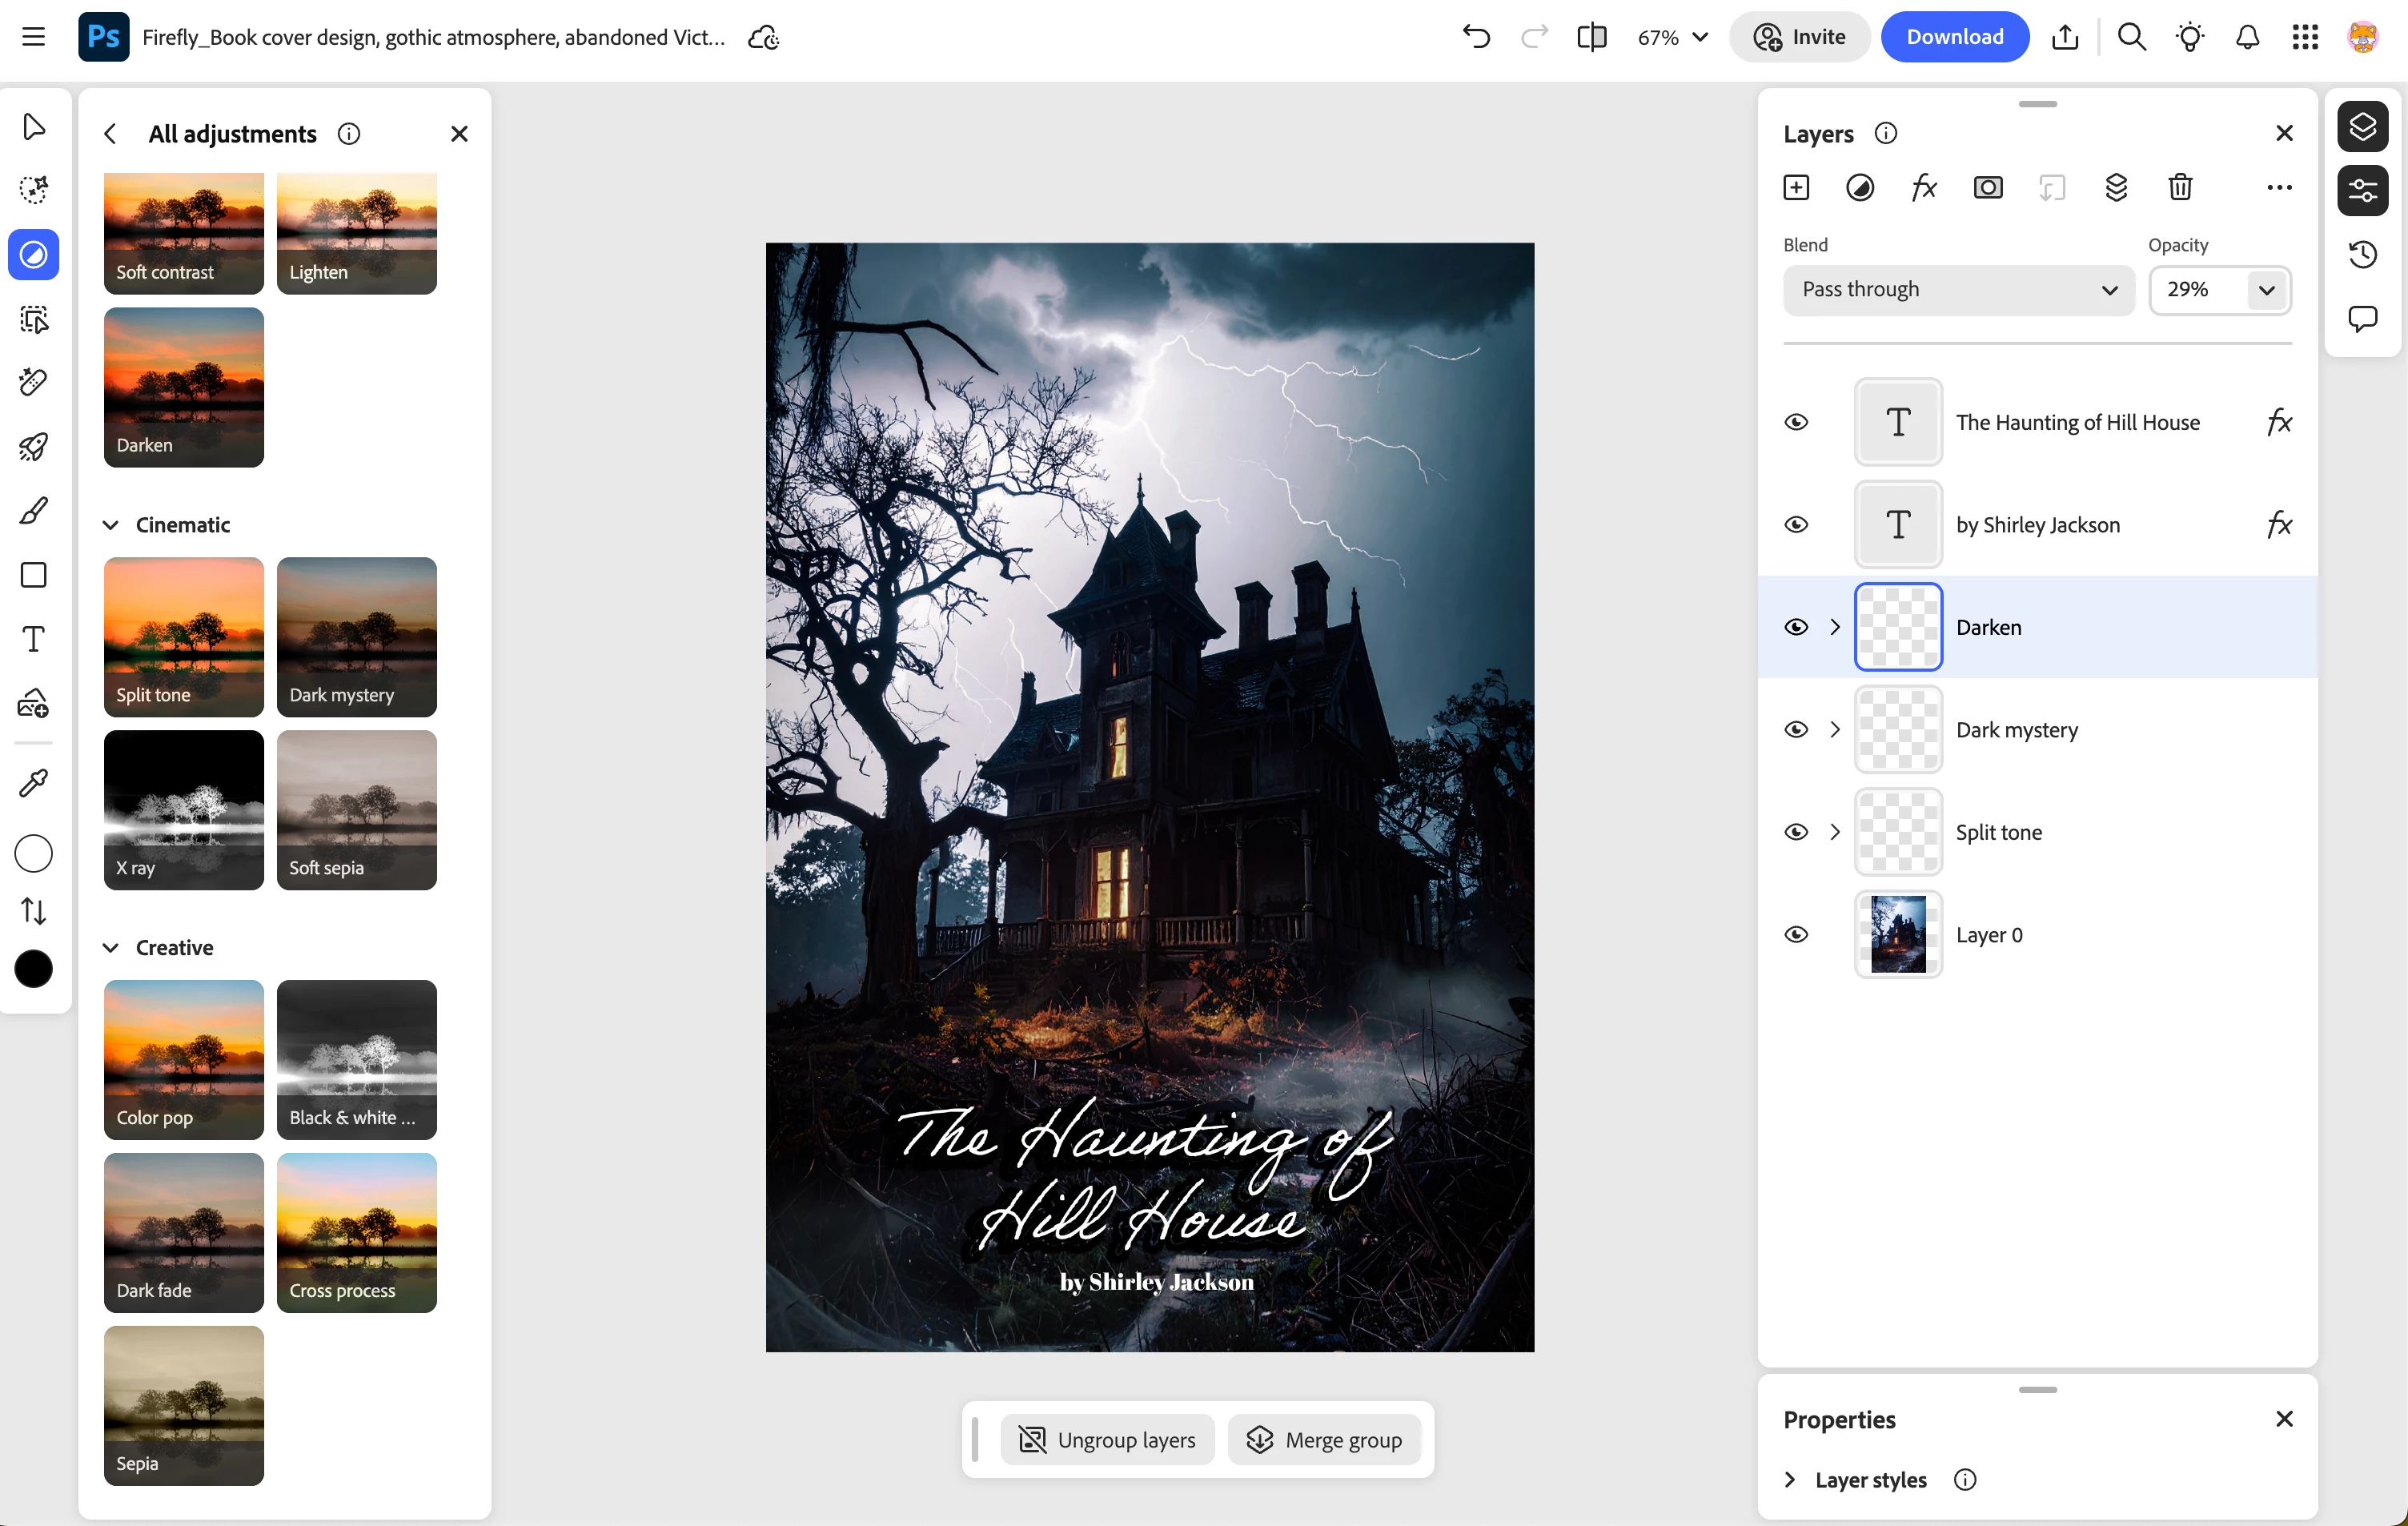Open the Pass through blend mode dropdown
The height and width of the screenshot is (1526, 2408).
(x=1958, y=290)
